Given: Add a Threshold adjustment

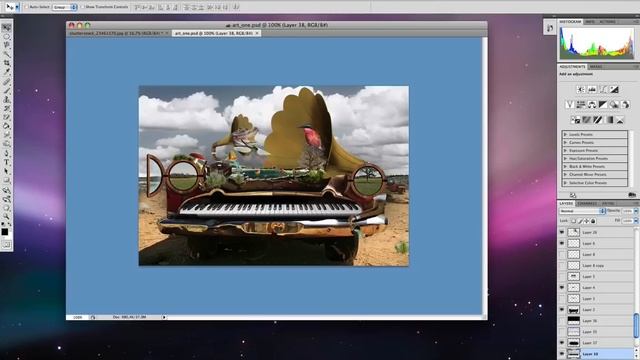Looking at the screenshot, I should coord(598,120).
